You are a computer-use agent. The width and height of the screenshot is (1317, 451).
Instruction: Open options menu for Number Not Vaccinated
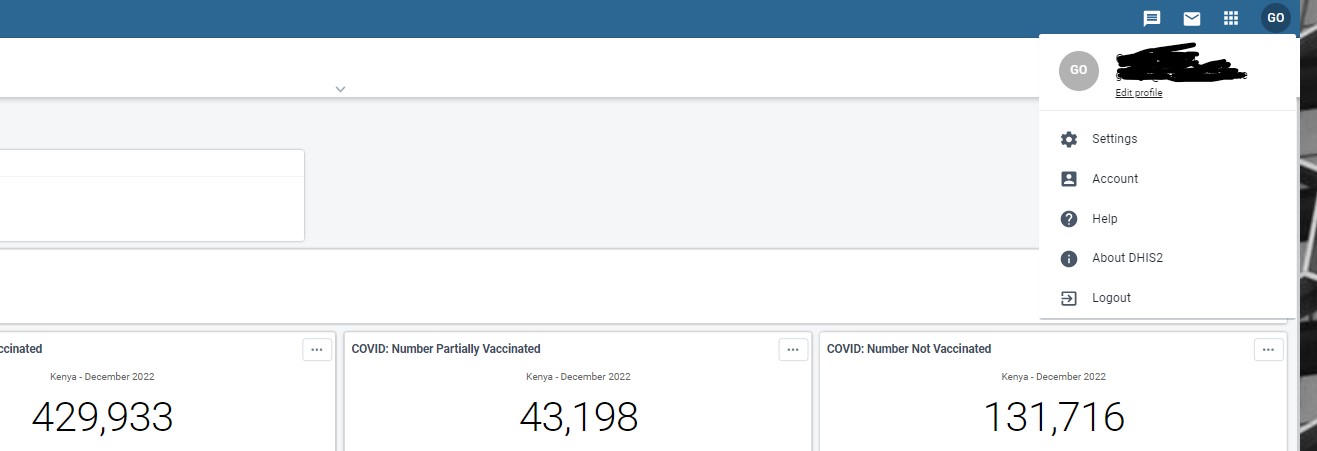(1267, 349)
